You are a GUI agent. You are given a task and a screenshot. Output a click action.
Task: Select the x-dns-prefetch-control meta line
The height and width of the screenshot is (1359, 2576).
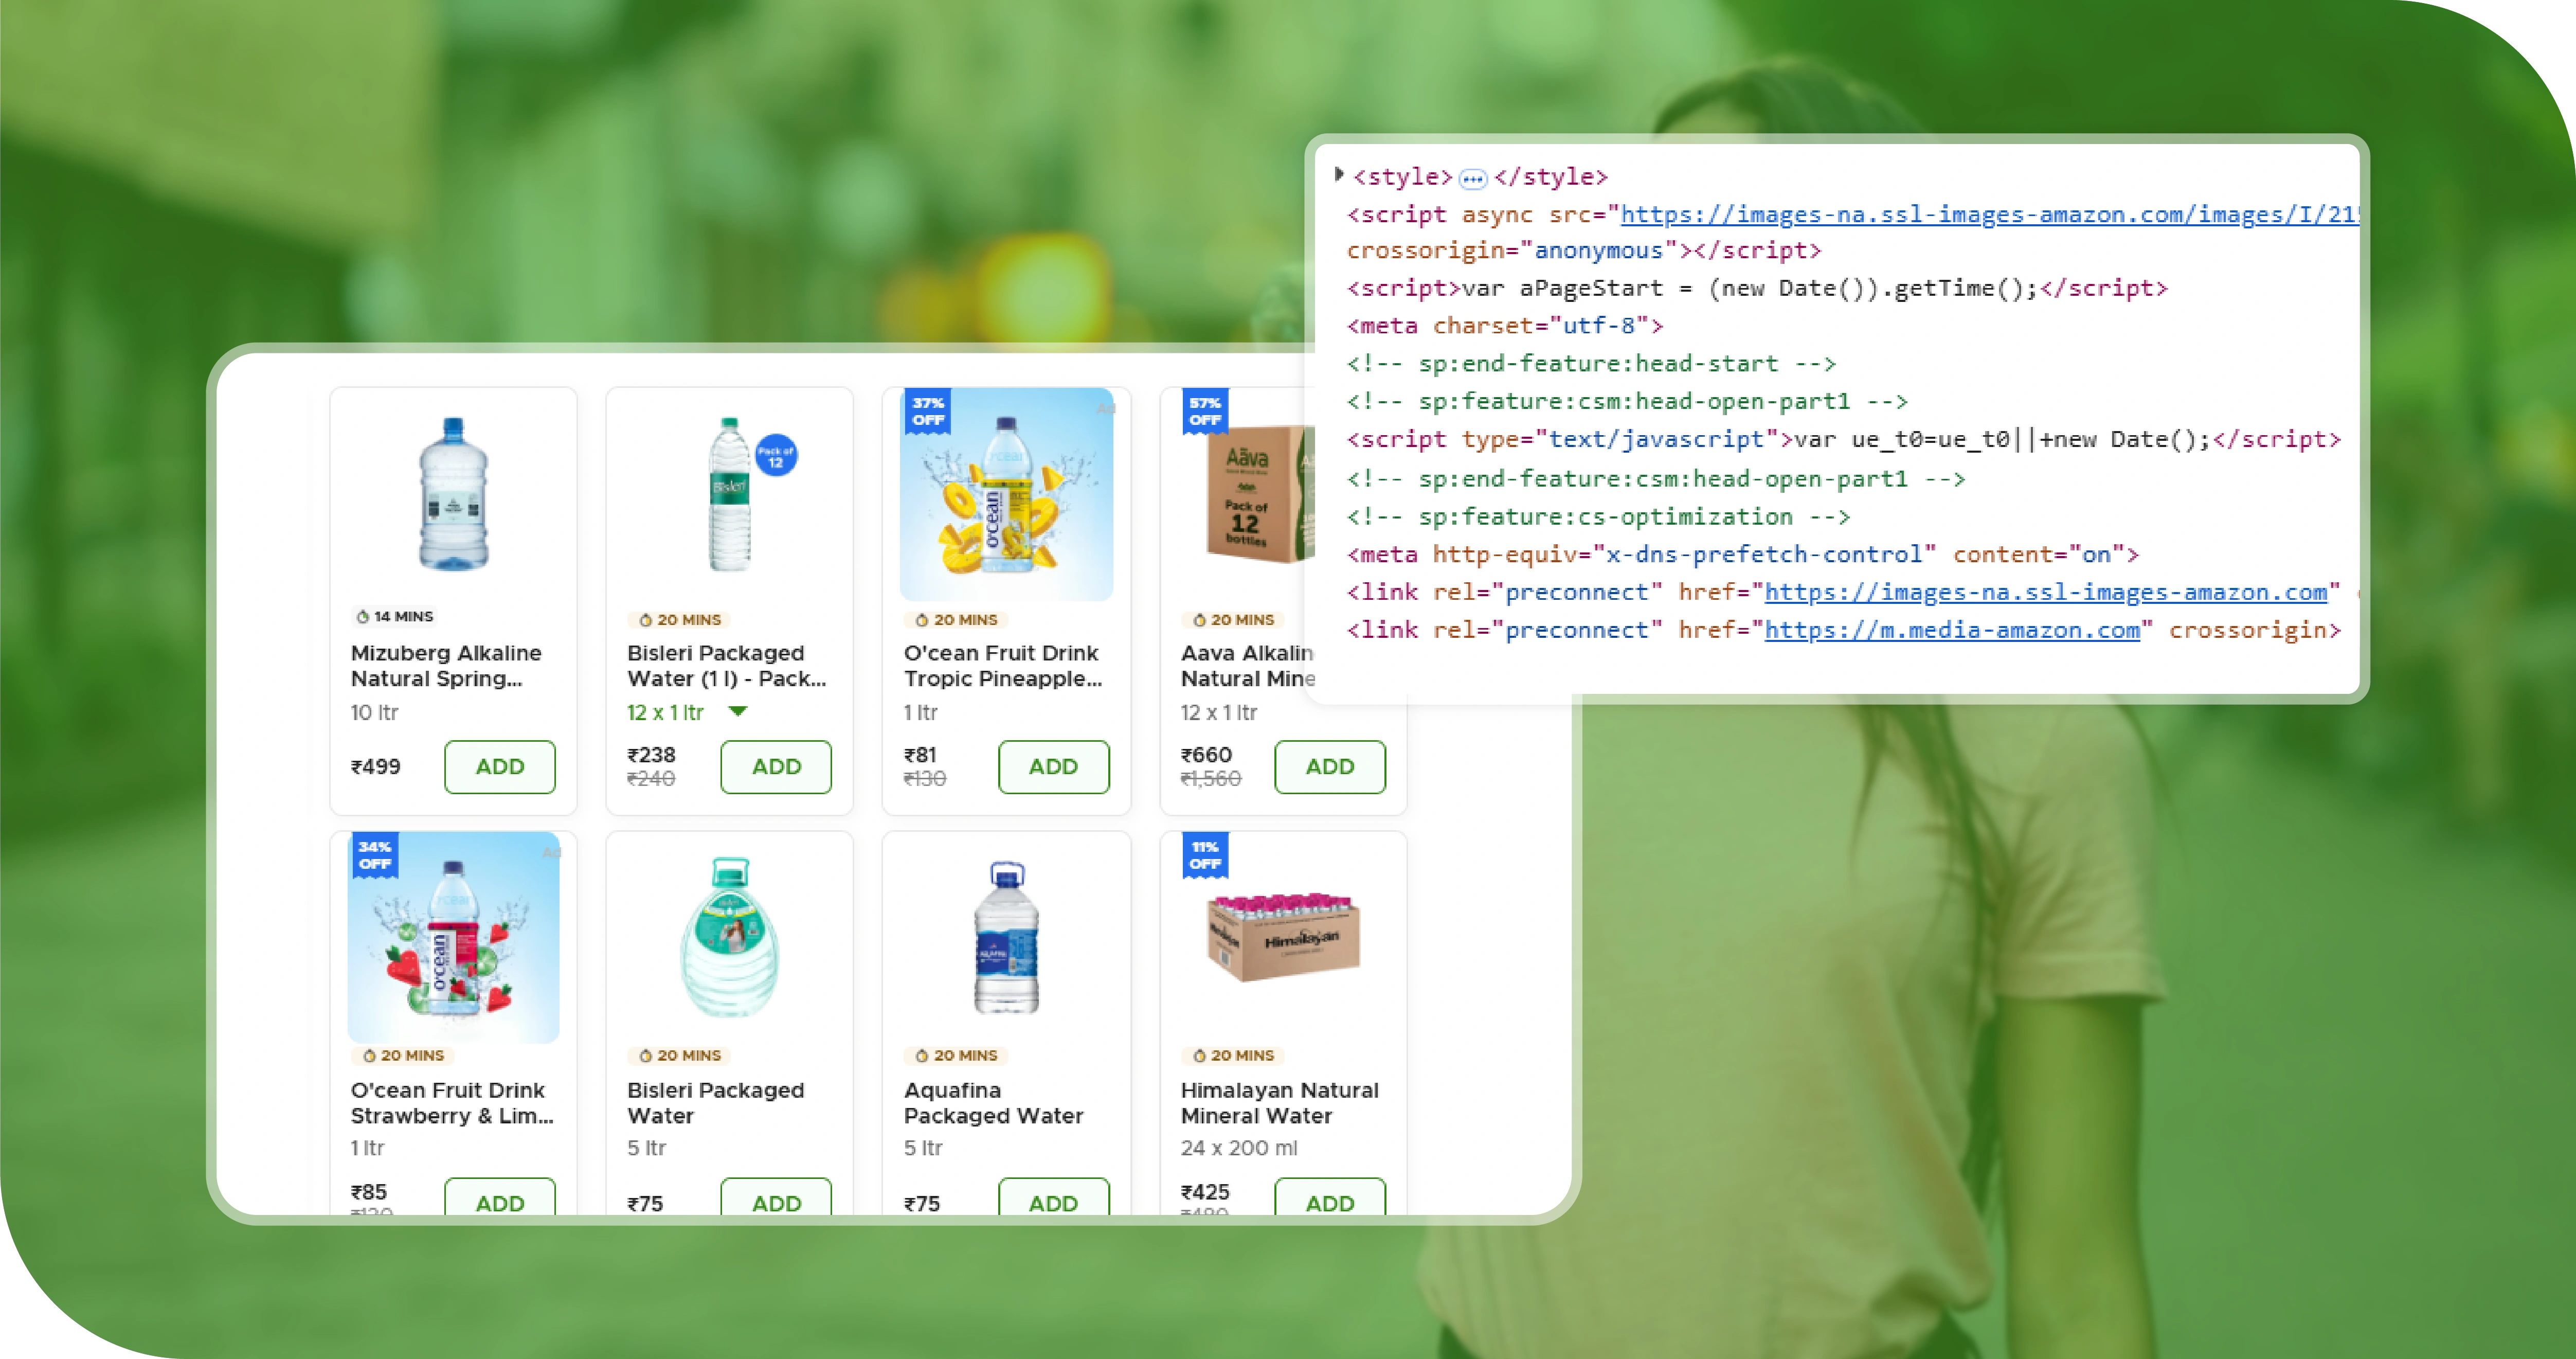pyautogui.click(x=1742, y=554)
